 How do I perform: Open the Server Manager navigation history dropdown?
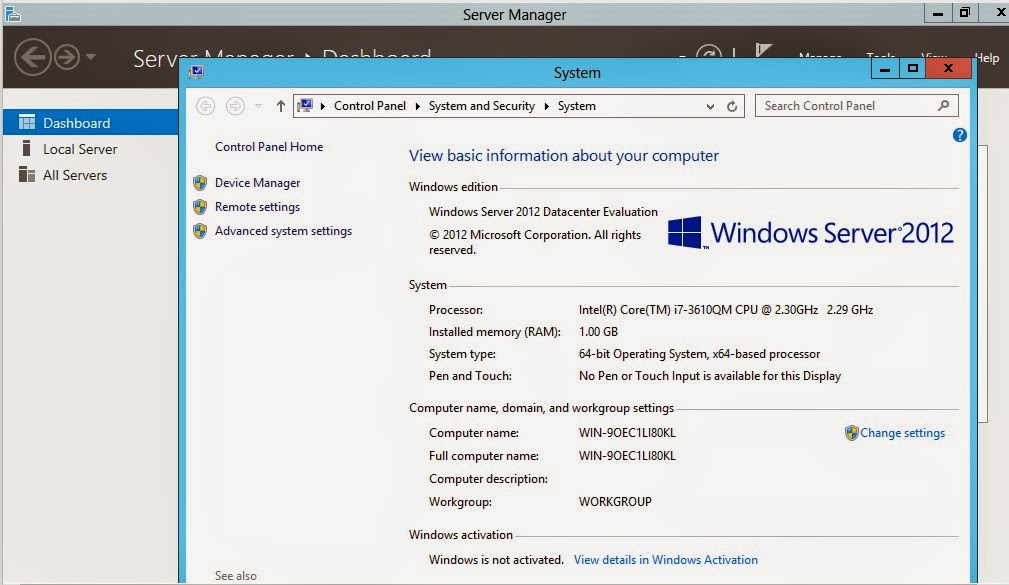pyautogui.click(x=91, y=57)
